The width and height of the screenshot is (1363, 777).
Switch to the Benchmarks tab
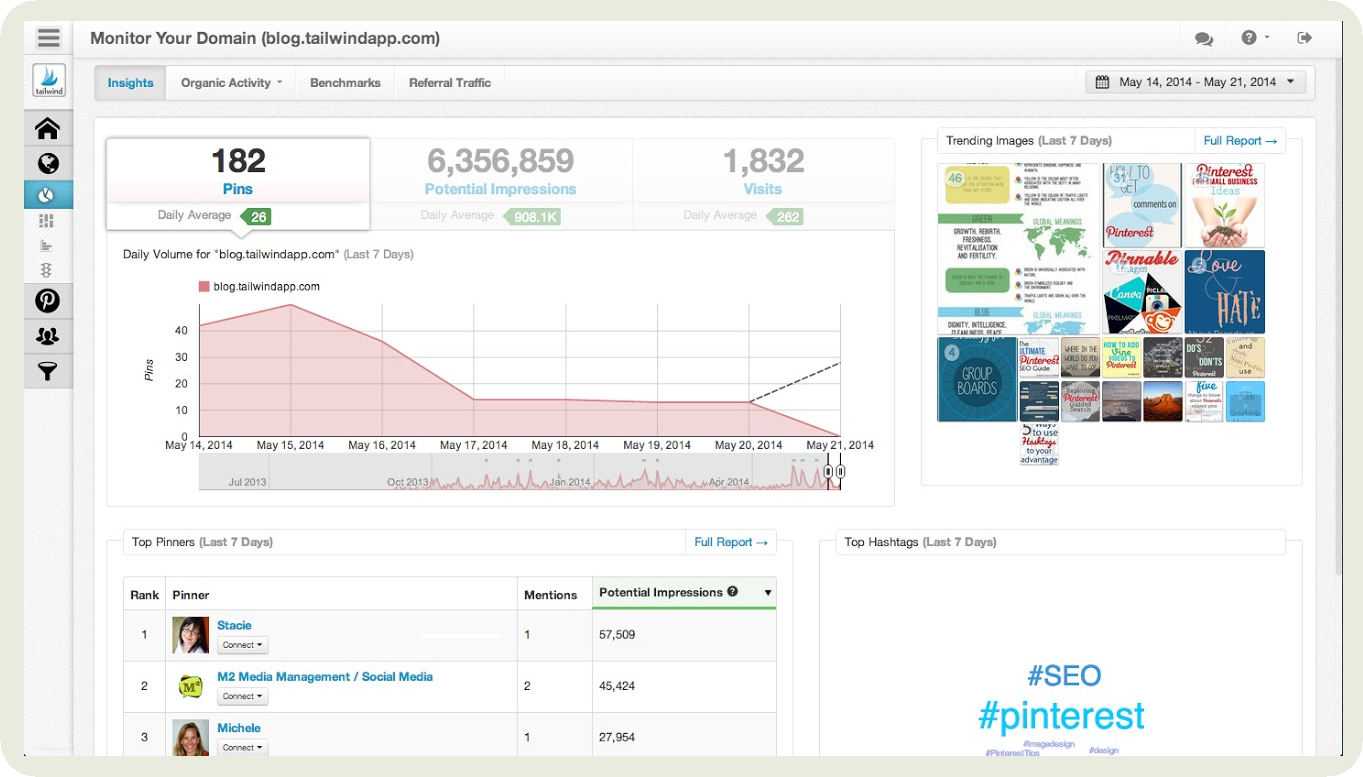pyautogui.click(x=345, y=83)
